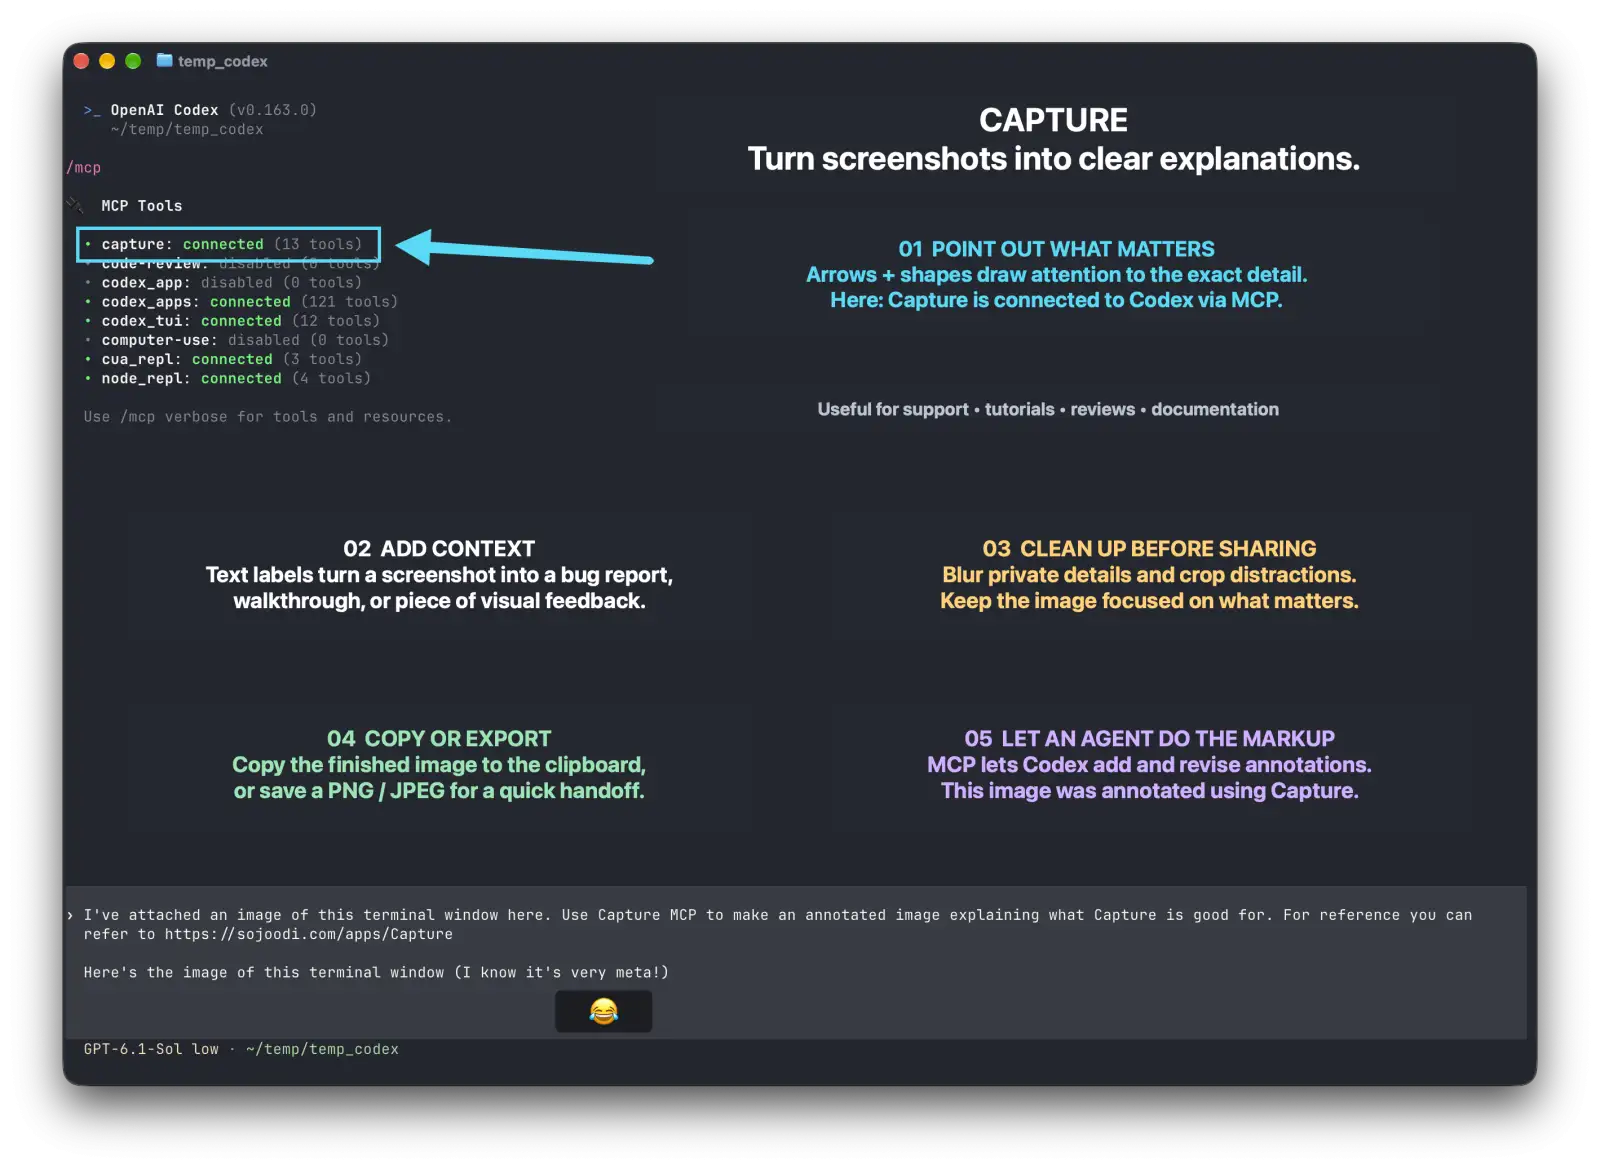The height and width of the screenshot is (1169, 1600).
Task: Click the temp_codex folder icon in title bar
Action: tap(164, 61)
